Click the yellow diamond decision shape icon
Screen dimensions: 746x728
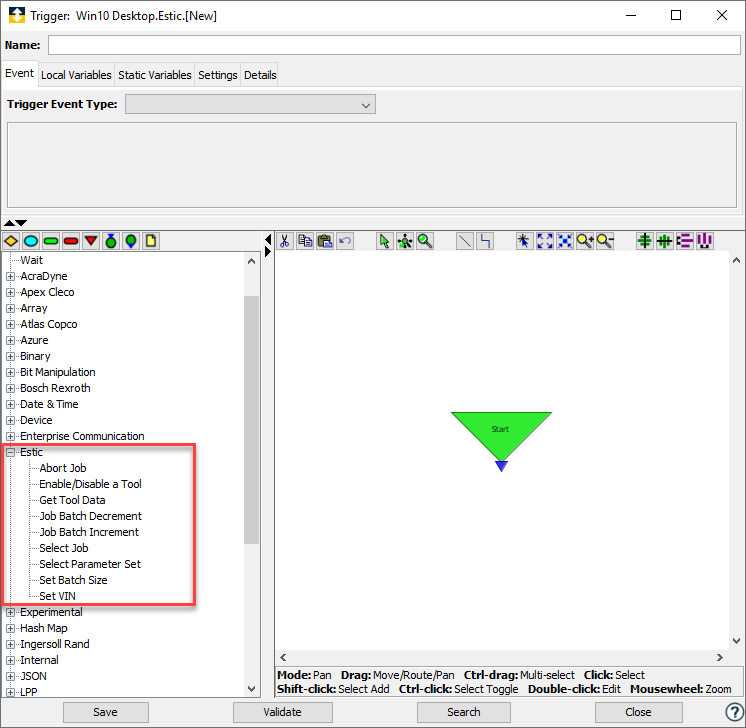click(x=11, y=241)
